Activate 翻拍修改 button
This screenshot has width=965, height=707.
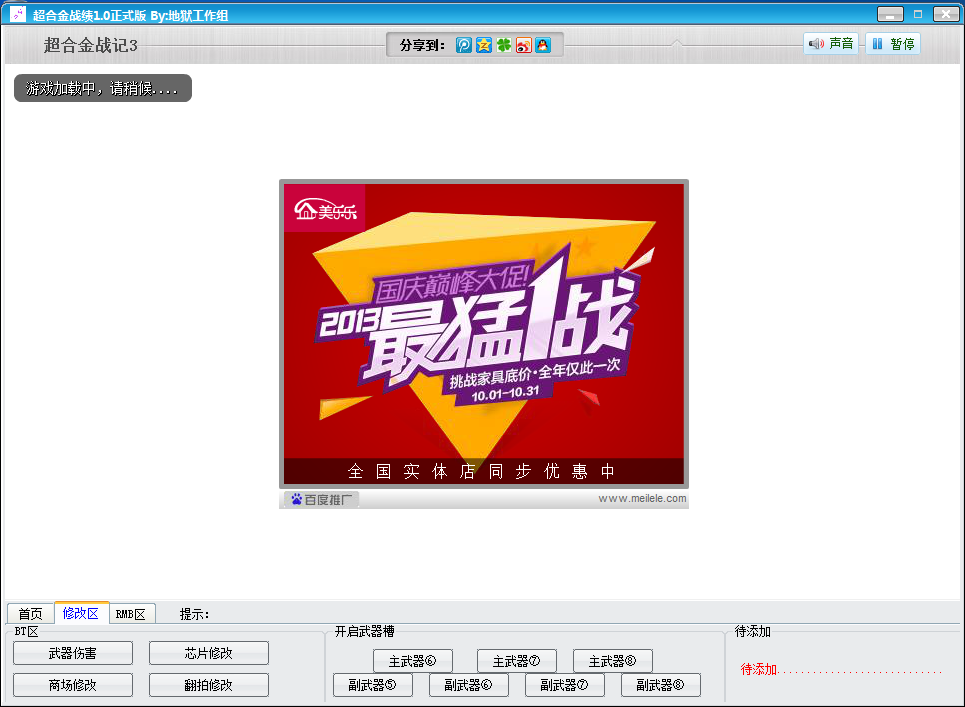(209, 685)
